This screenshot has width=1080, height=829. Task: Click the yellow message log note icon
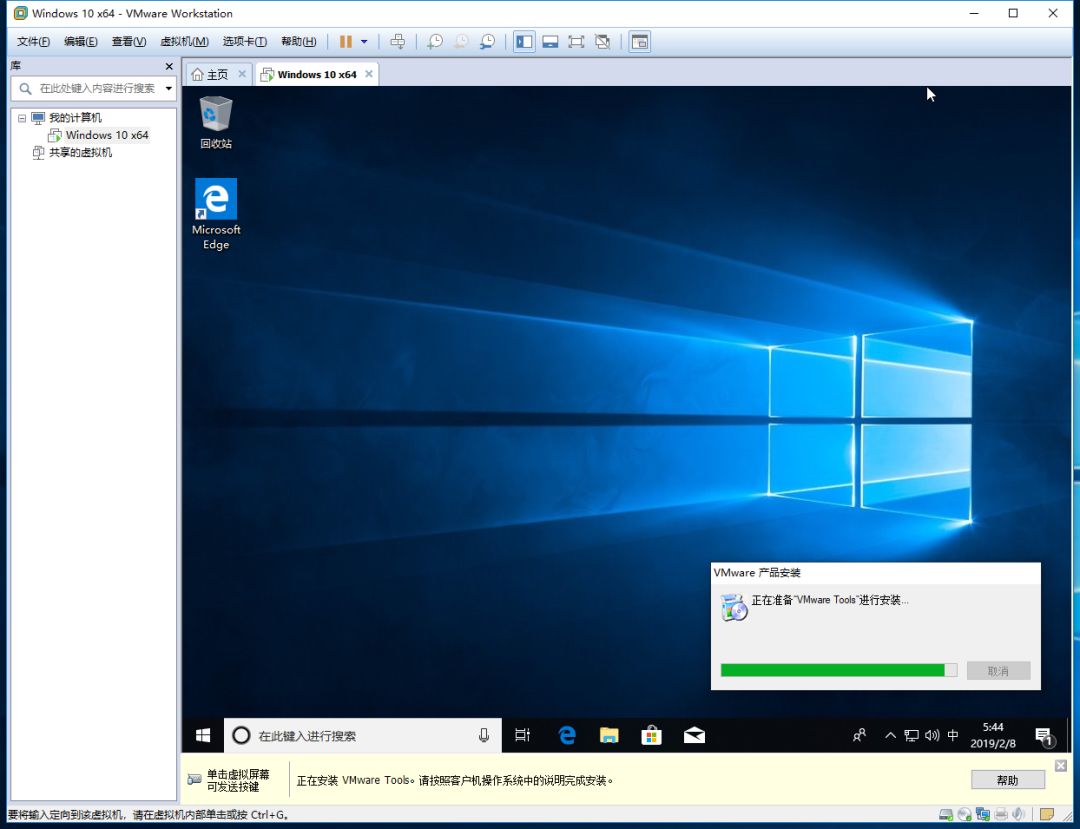pos(1047,815)
